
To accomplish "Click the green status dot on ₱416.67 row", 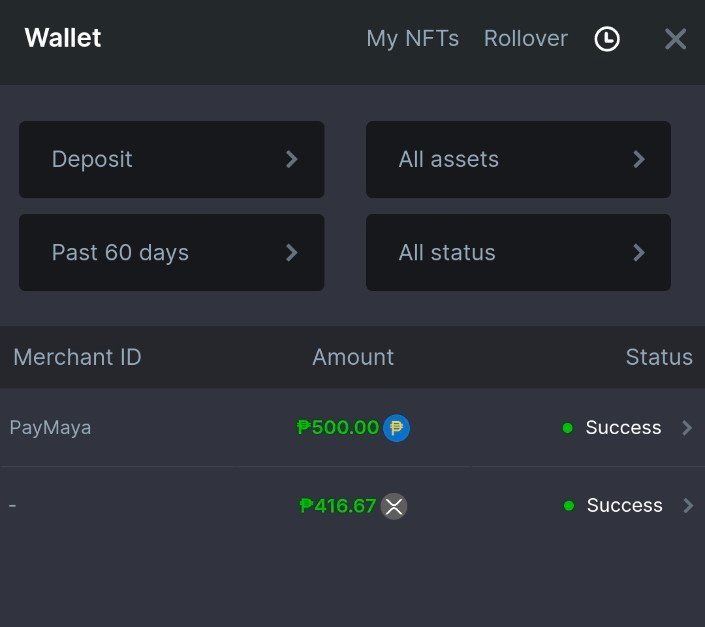I will pos(568,506).
